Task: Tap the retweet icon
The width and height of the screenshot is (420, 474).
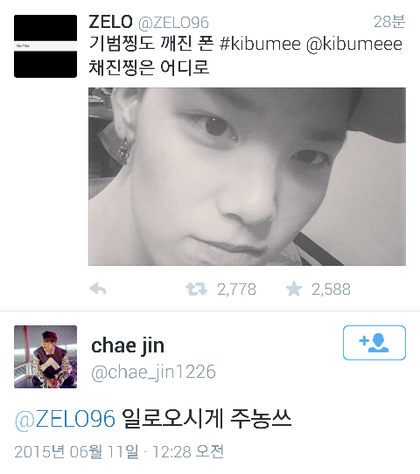Action: tap(196, 289)
